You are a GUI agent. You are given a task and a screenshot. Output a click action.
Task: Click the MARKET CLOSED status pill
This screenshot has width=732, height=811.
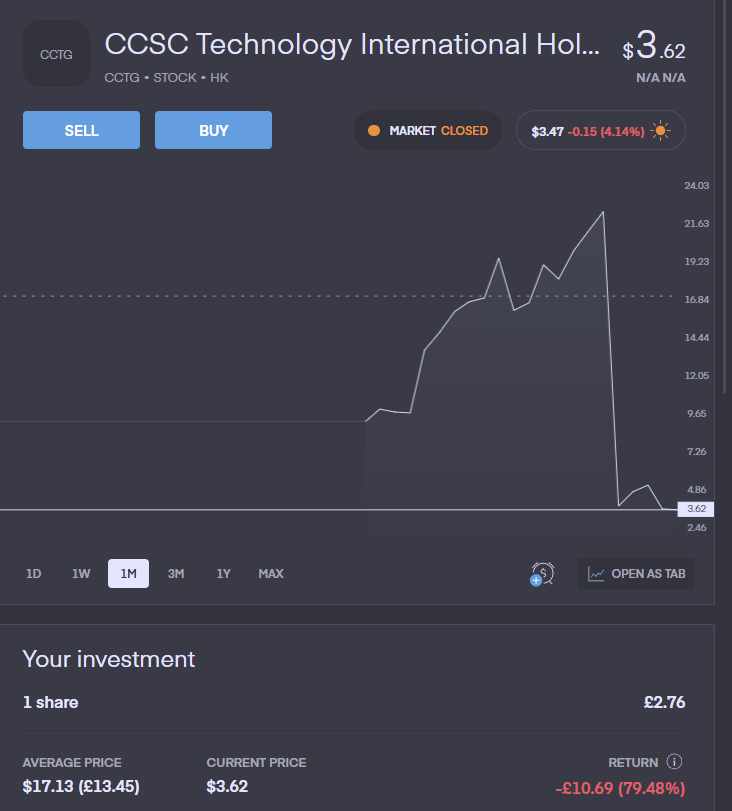click(428, 131)
